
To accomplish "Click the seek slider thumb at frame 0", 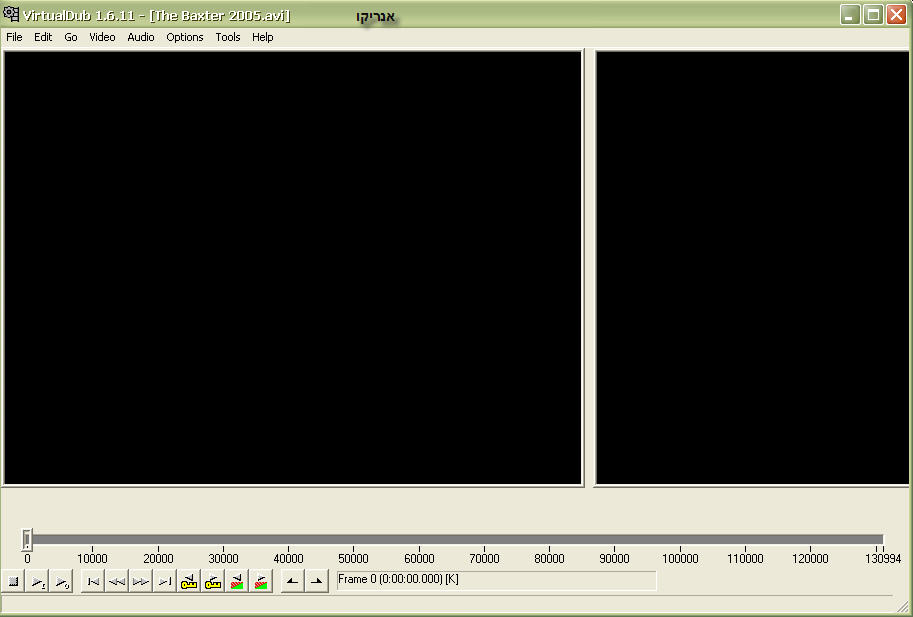I will click(27, 540).
